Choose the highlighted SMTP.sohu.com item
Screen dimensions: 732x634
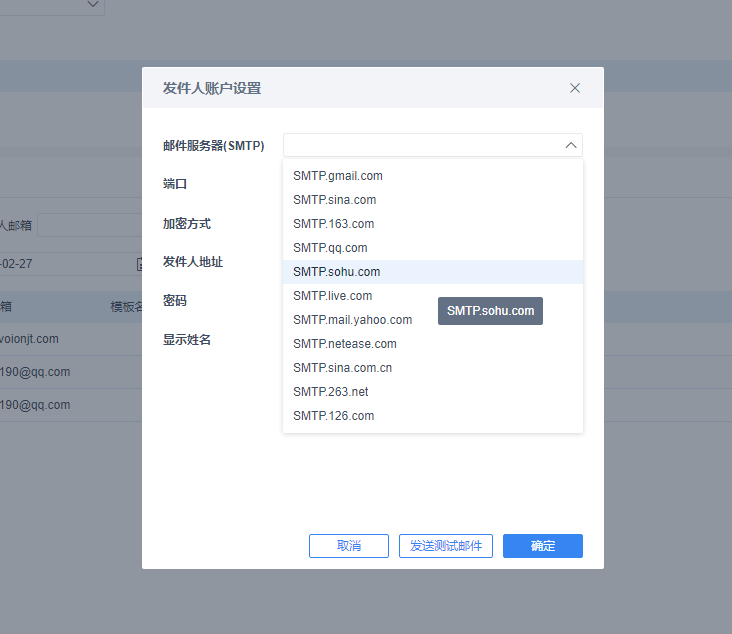(x=433, y=272)
